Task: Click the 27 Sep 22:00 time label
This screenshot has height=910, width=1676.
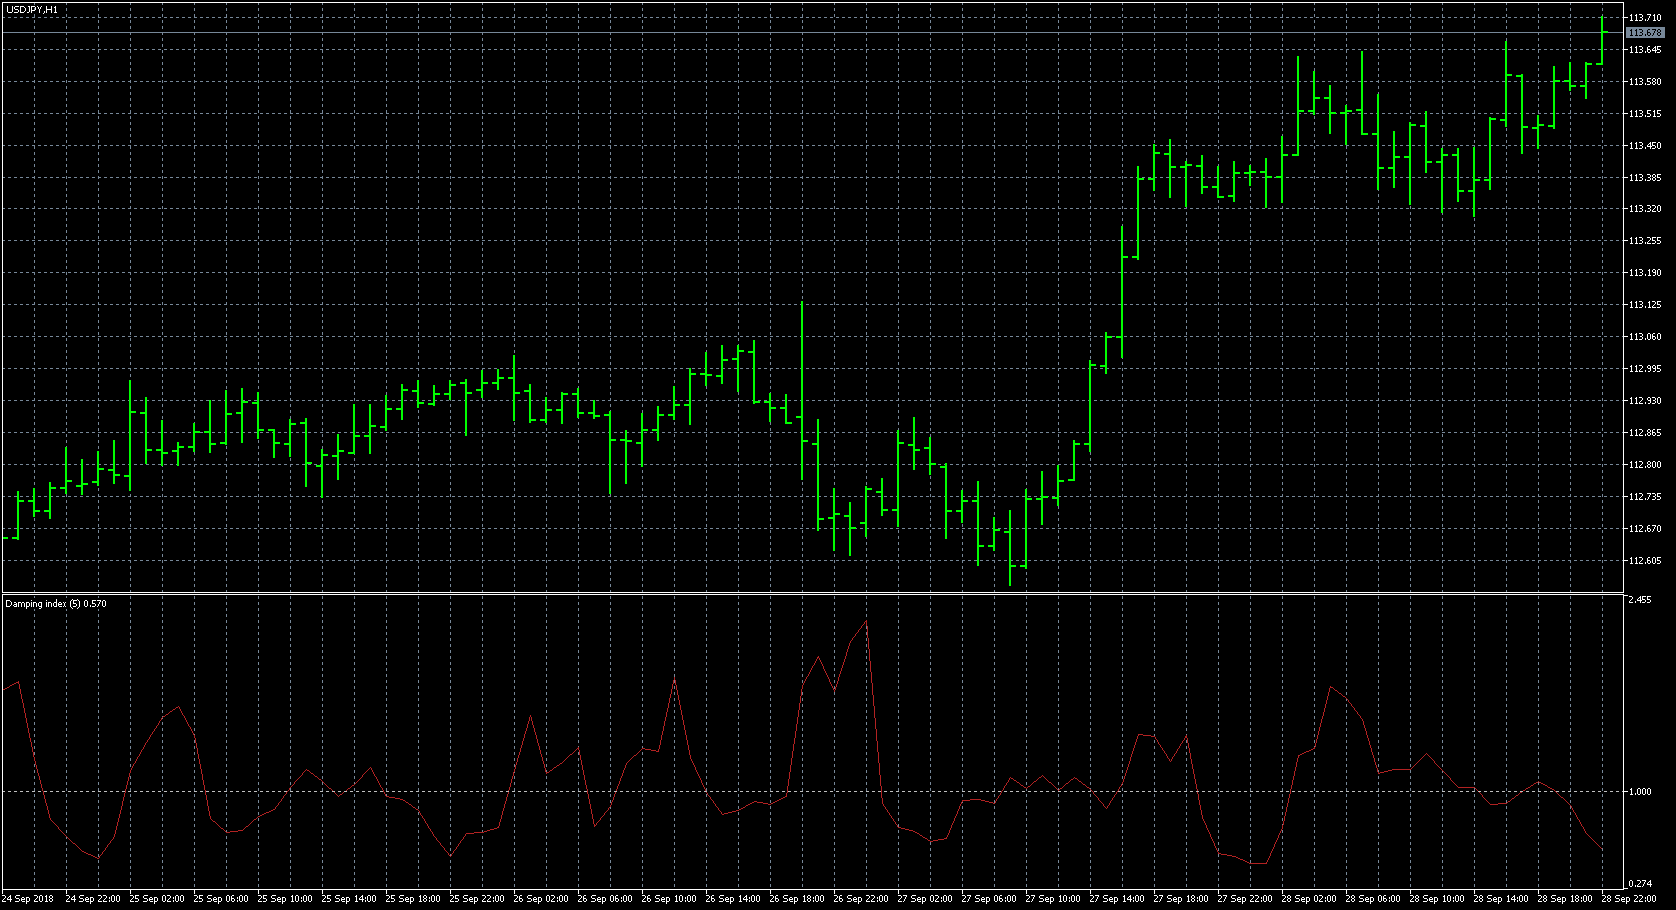Action: pos(1245,898)
